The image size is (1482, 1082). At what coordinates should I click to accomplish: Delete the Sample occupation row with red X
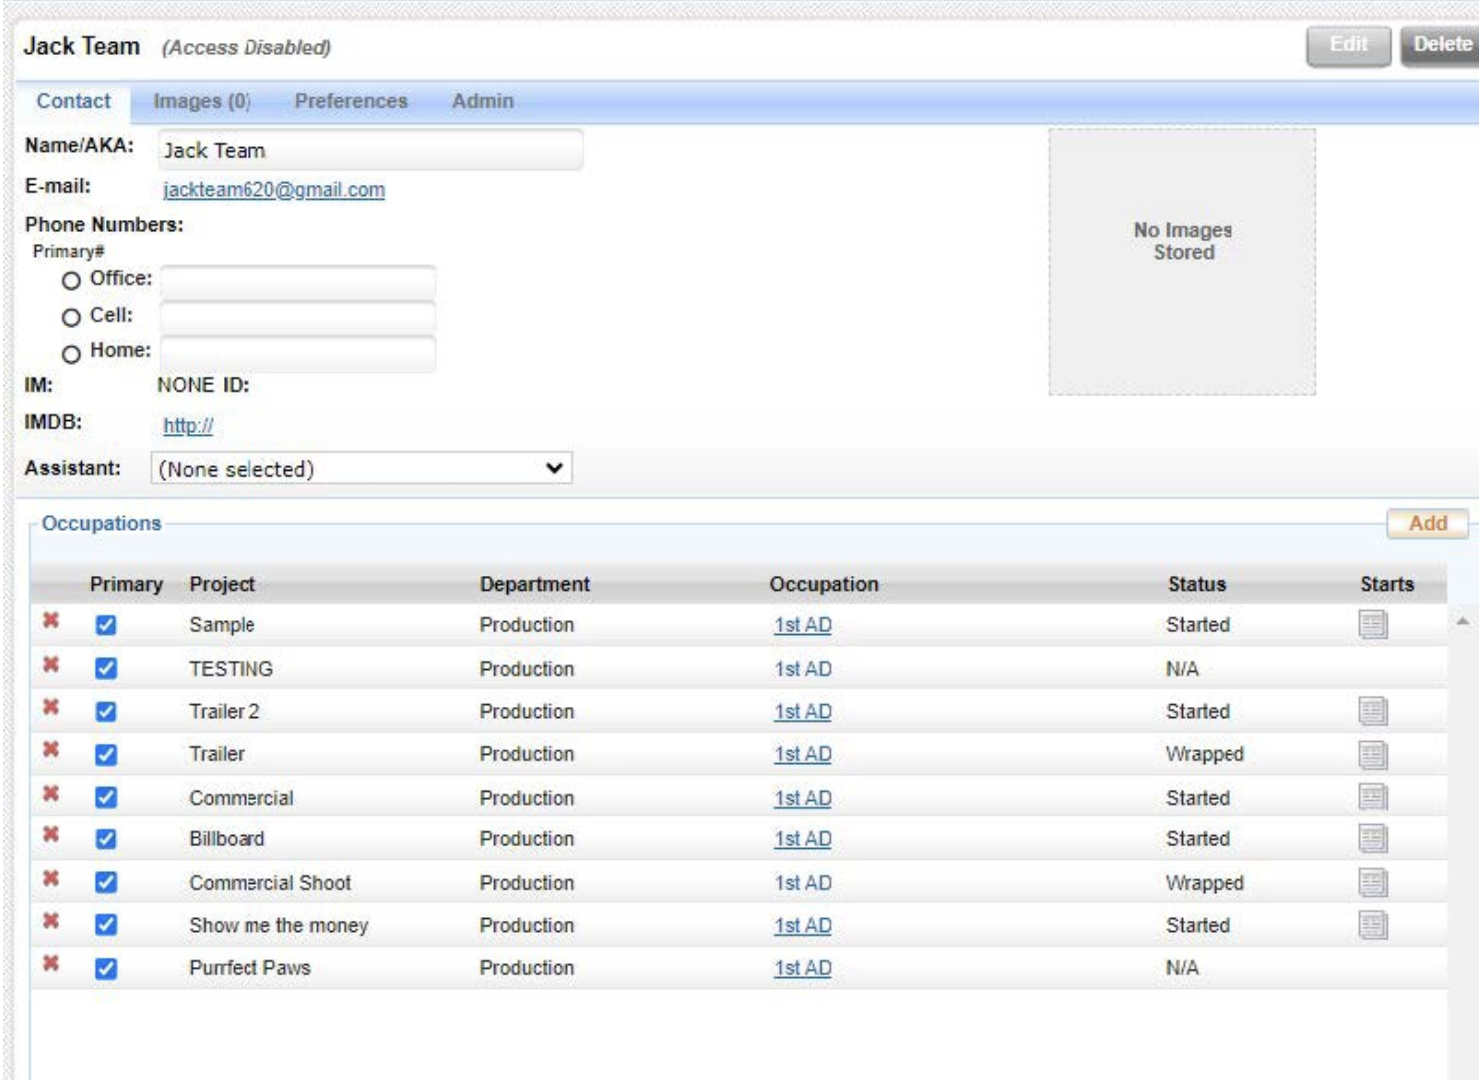[x=51, y=621]
